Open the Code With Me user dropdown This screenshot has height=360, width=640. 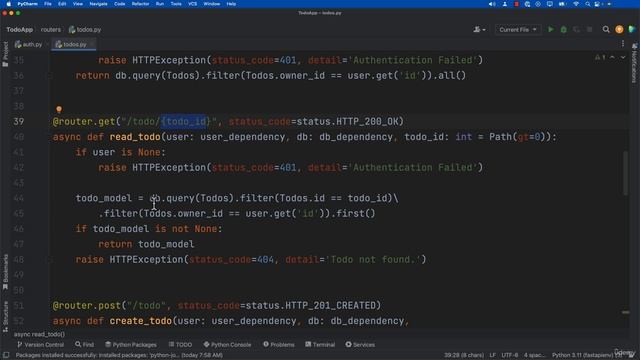pyautogui.click(x=479, y=29)
